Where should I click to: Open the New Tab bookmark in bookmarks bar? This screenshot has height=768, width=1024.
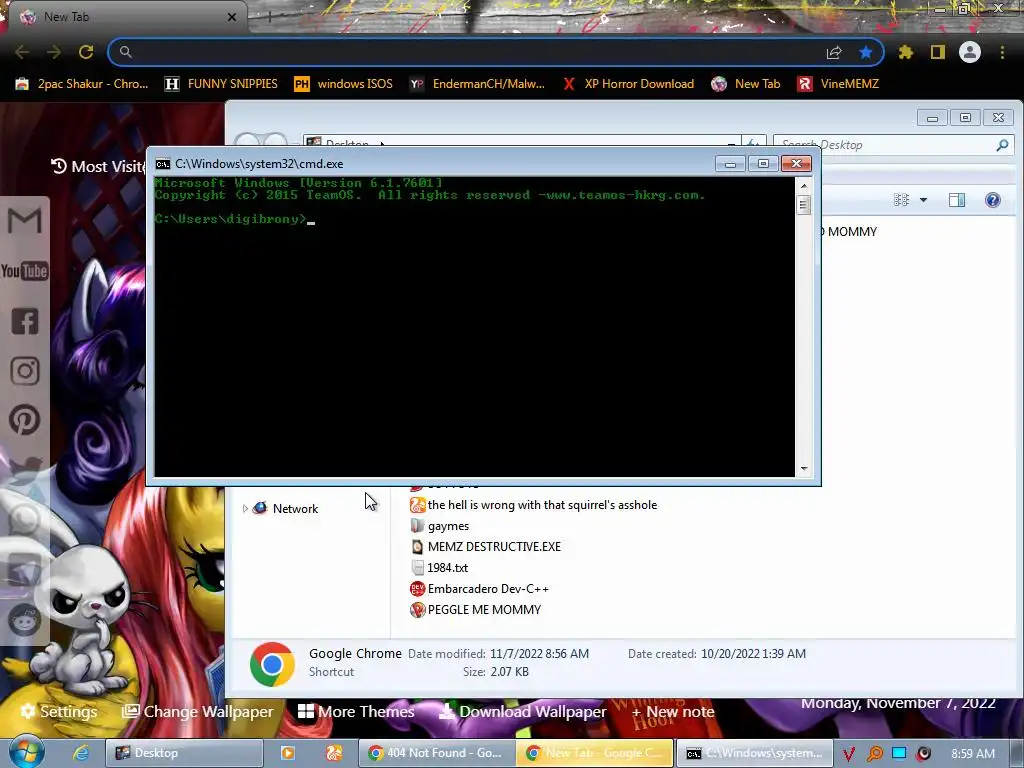[x=746, y=84]
